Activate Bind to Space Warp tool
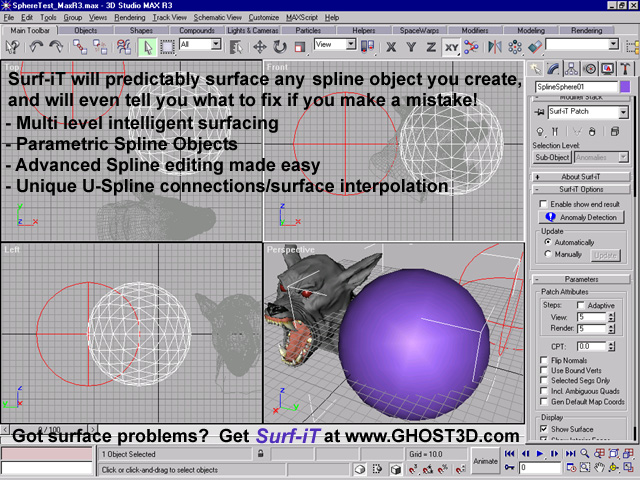640x480 pixels. [x=124, y=47]
